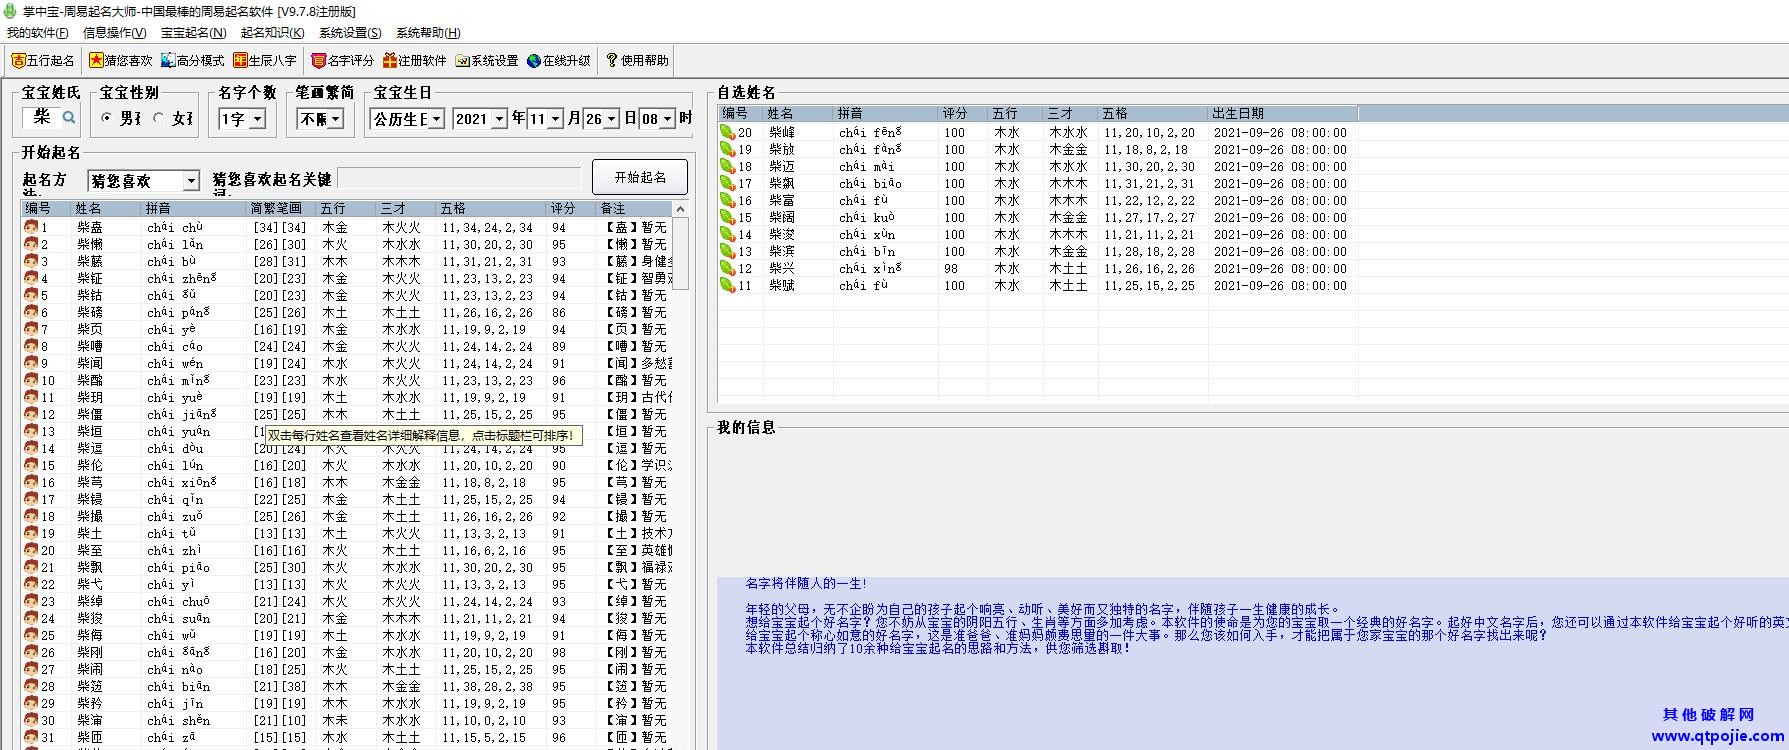Click name list vertical scrollbar thumb
1789x750 pixels.
681,253
